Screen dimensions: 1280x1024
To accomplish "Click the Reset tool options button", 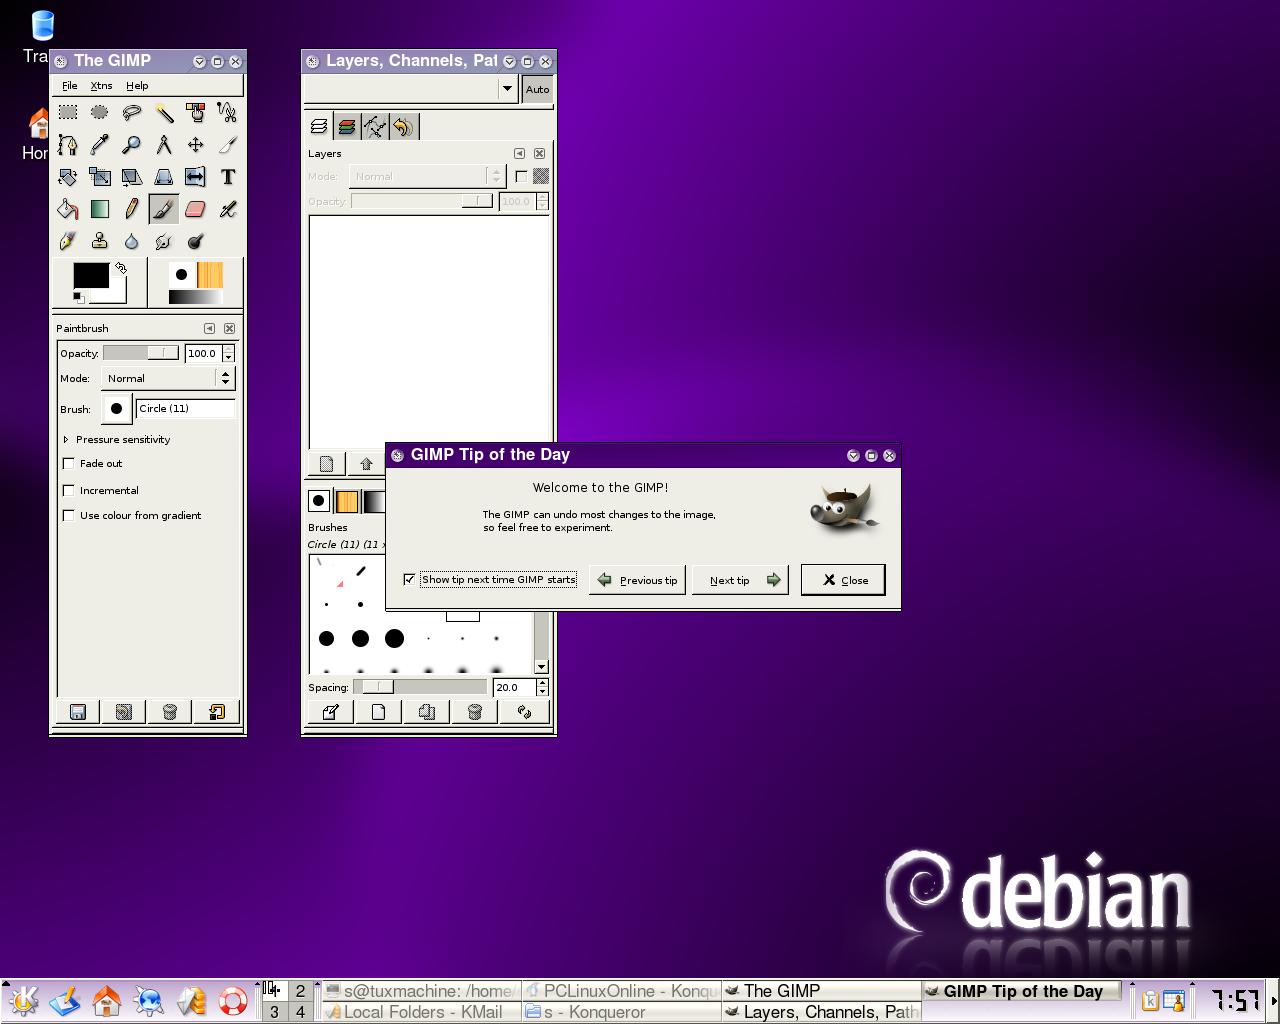I will click(216, 712).
